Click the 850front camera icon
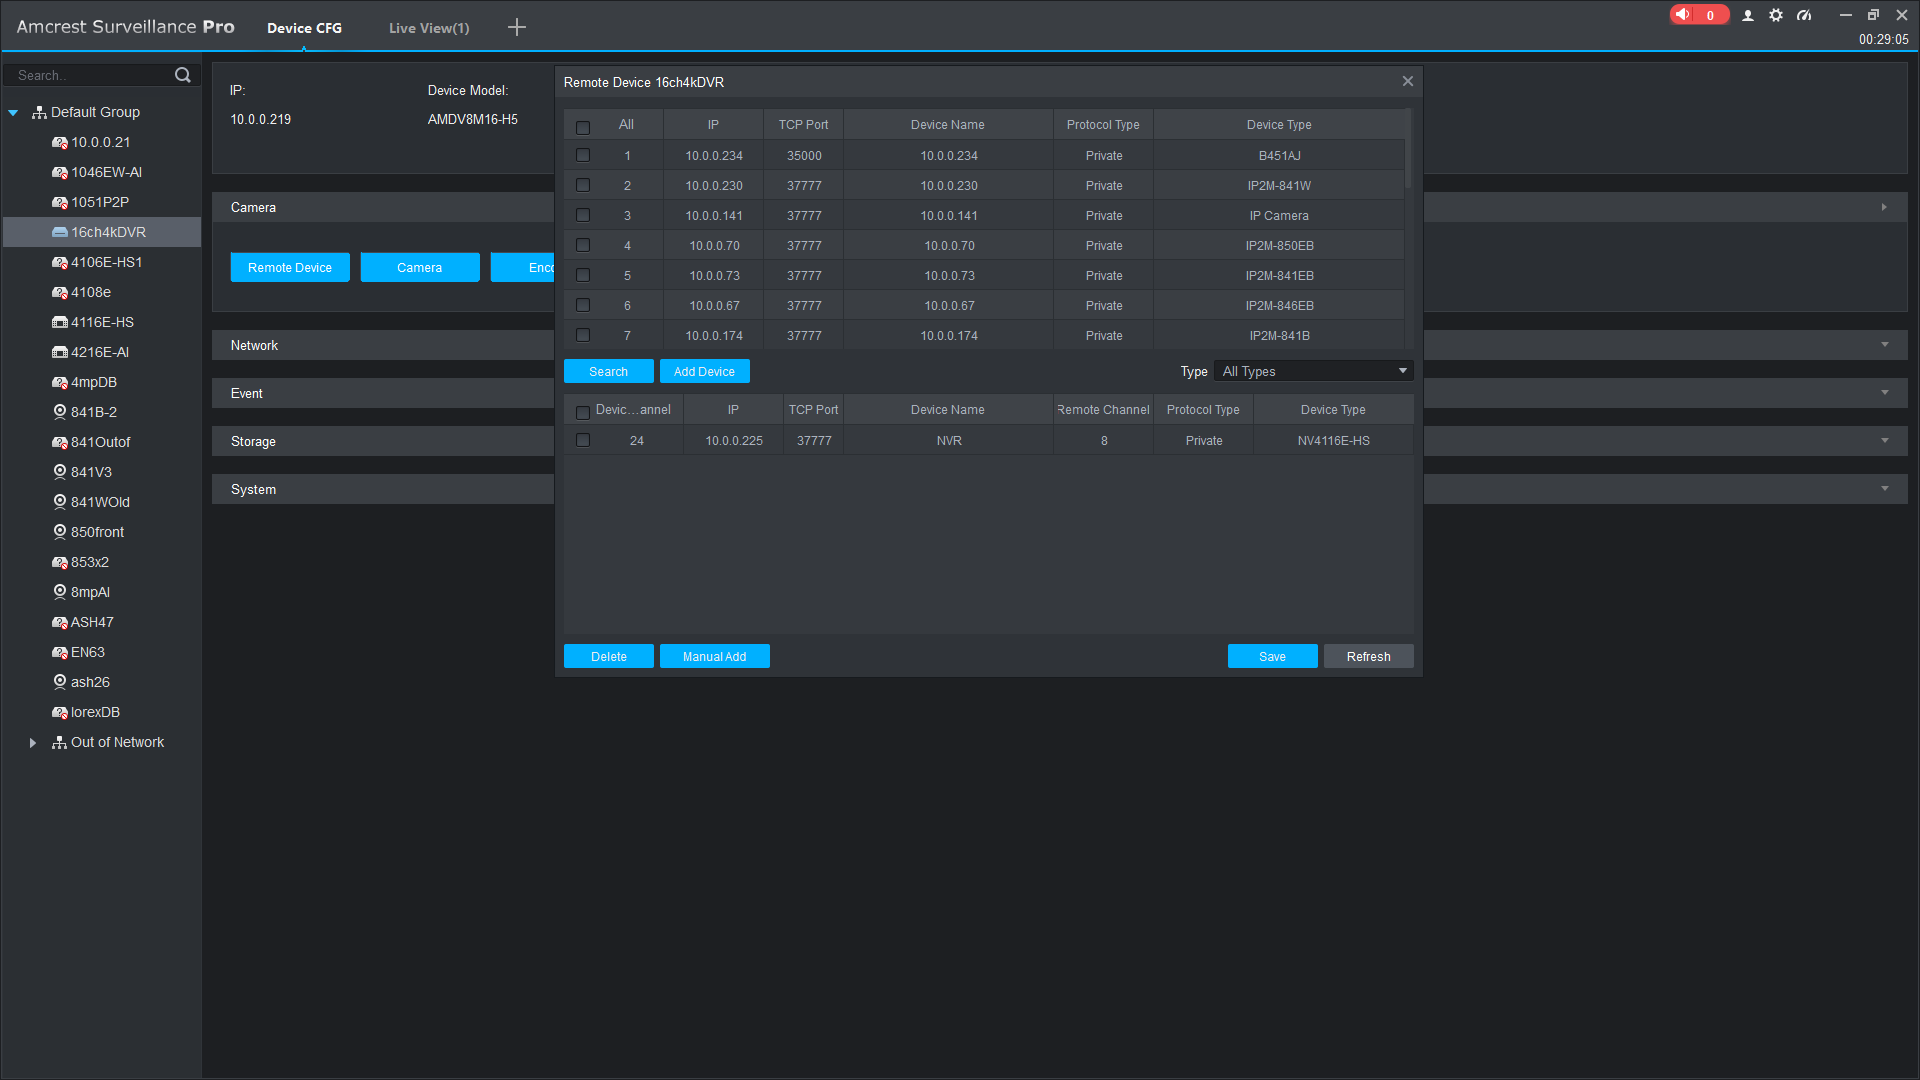The width and height of the screenshot is (1920, 1080). [x=60, y=532]
